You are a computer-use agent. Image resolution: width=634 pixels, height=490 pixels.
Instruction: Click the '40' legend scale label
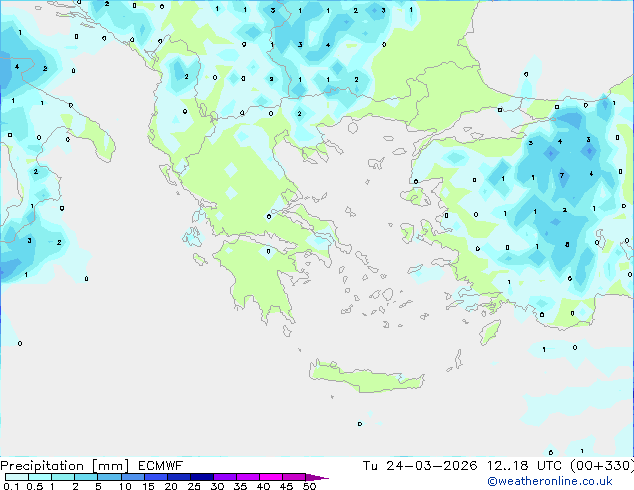(x=263, y=486)
